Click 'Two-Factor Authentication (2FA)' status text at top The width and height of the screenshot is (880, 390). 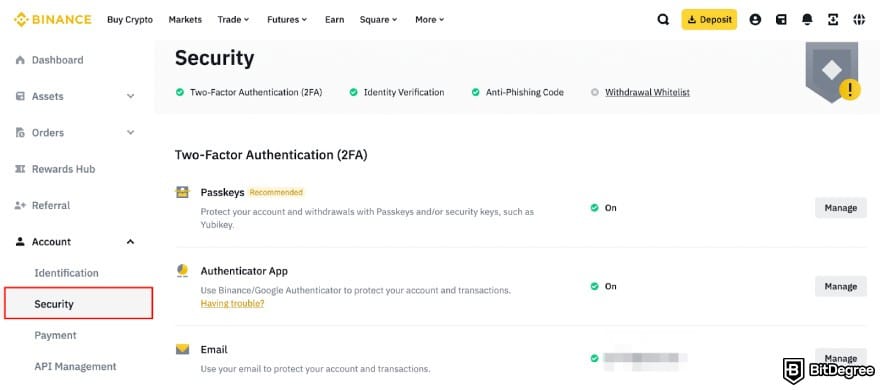256,93
